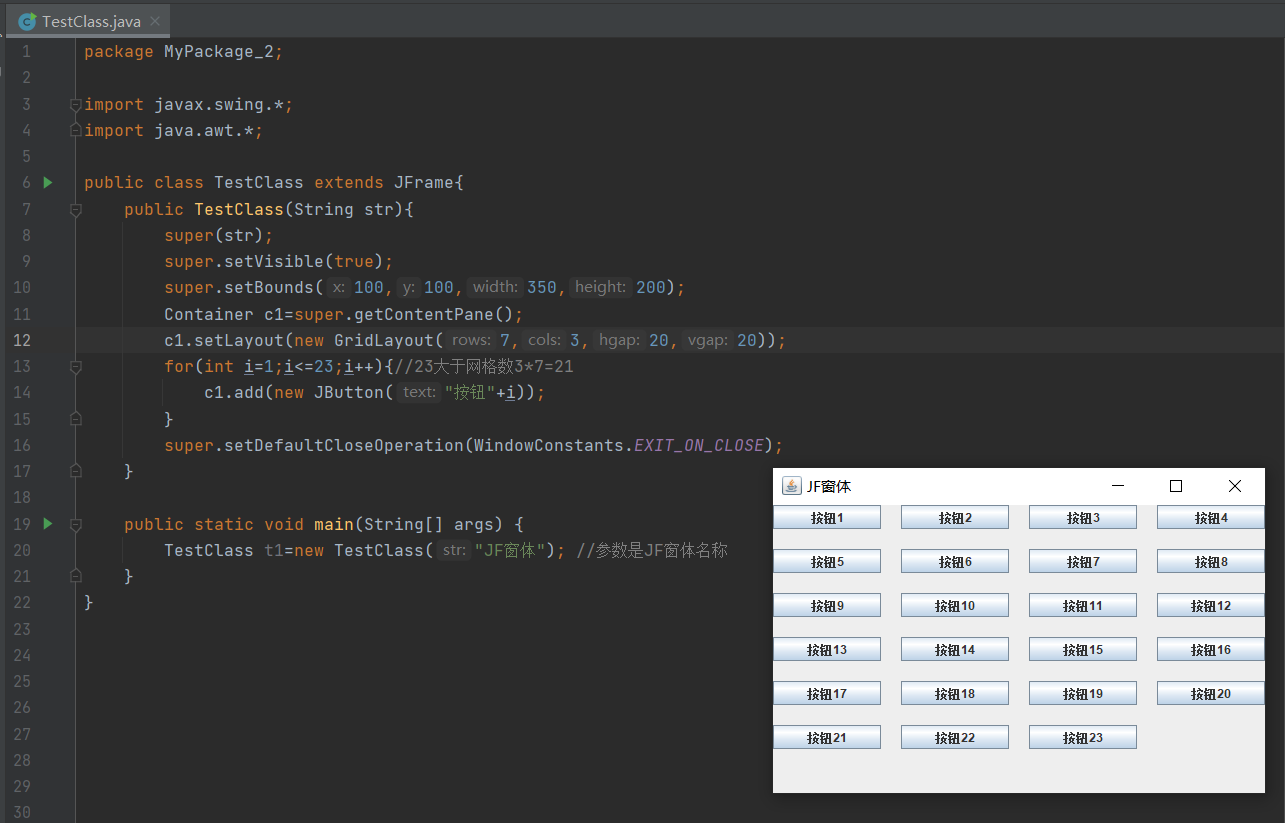
Task: Click 'getContentPane' on line 11
Action: (x=424, y=314)
